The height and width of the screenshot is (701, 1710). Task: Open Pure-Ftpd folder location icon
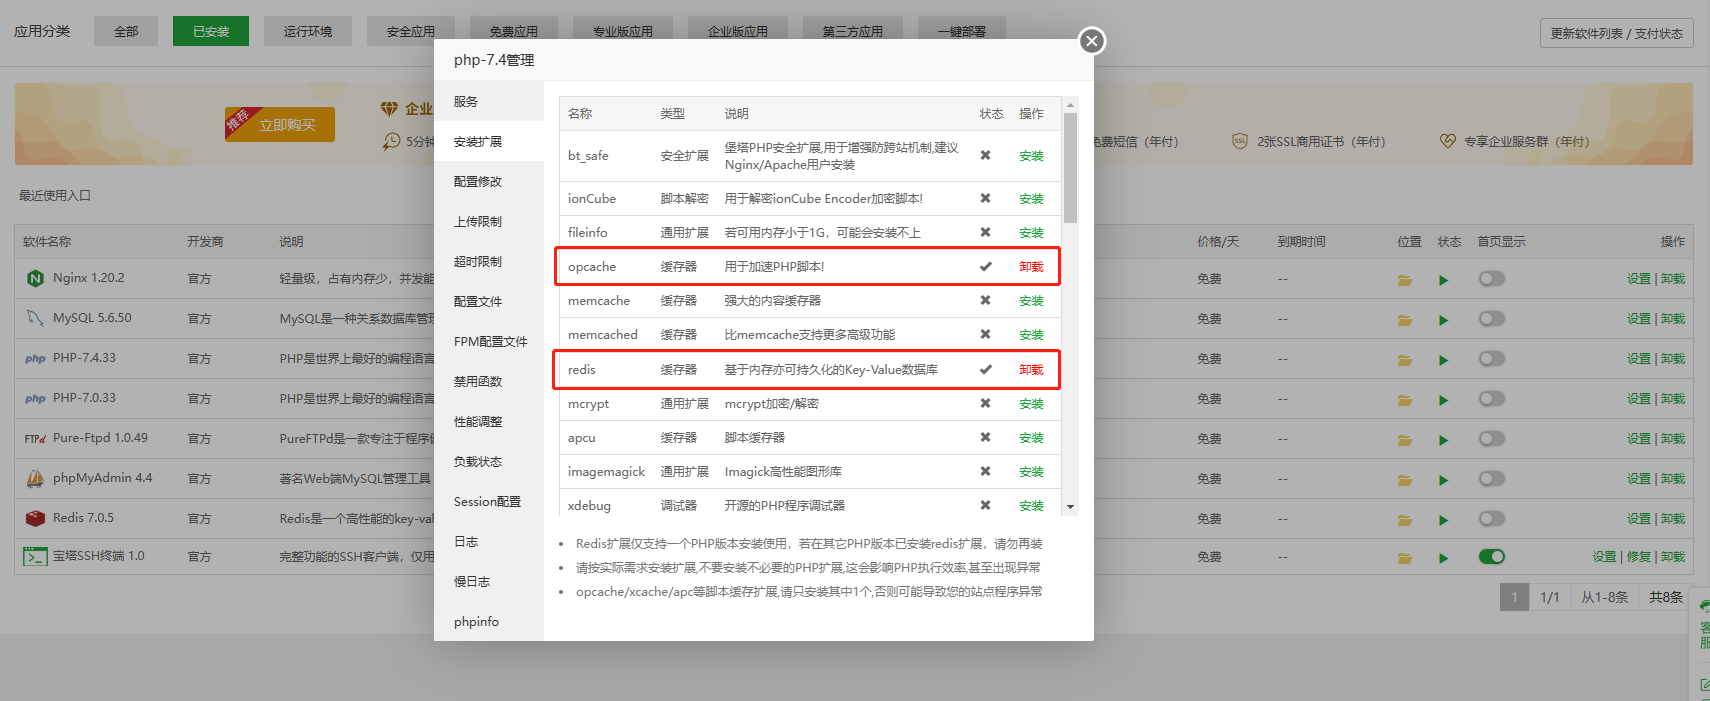[x=1405, y=440]
